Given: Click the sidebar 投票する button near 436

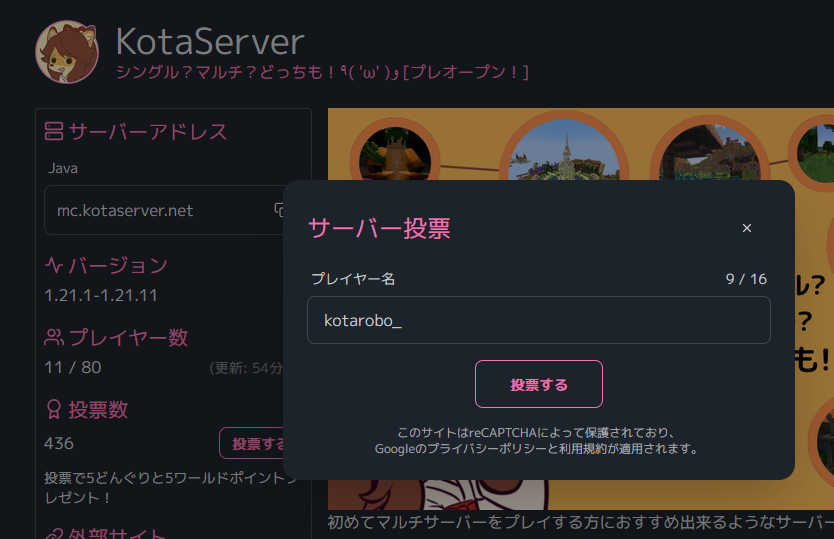Looking at the screenshot, I should point(252,443).
